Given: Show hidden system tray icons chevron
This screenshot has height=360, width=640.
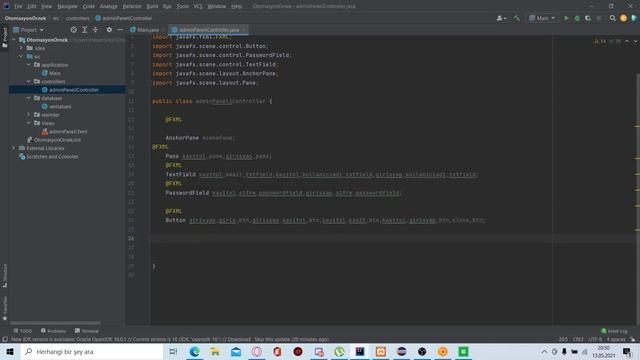Looking at the screenshot, I should (x=544, y=351).
